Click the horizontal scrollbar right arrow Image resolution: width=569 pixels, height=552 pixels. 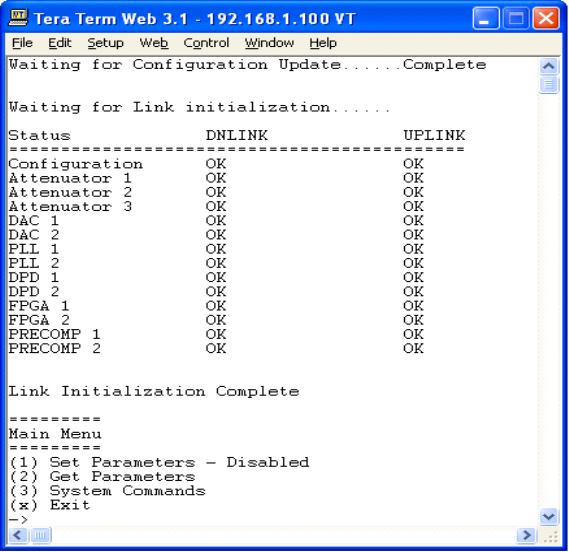pyautogui.click(x=527, y=535)
